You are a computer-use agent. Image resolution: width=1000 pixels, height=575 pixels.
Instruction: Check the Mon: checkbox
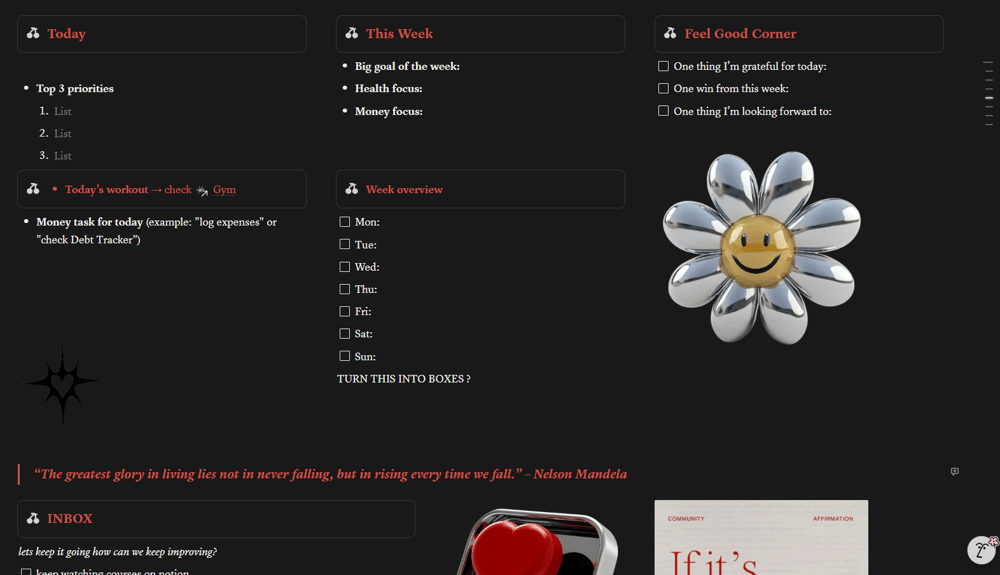click(344, 222)
